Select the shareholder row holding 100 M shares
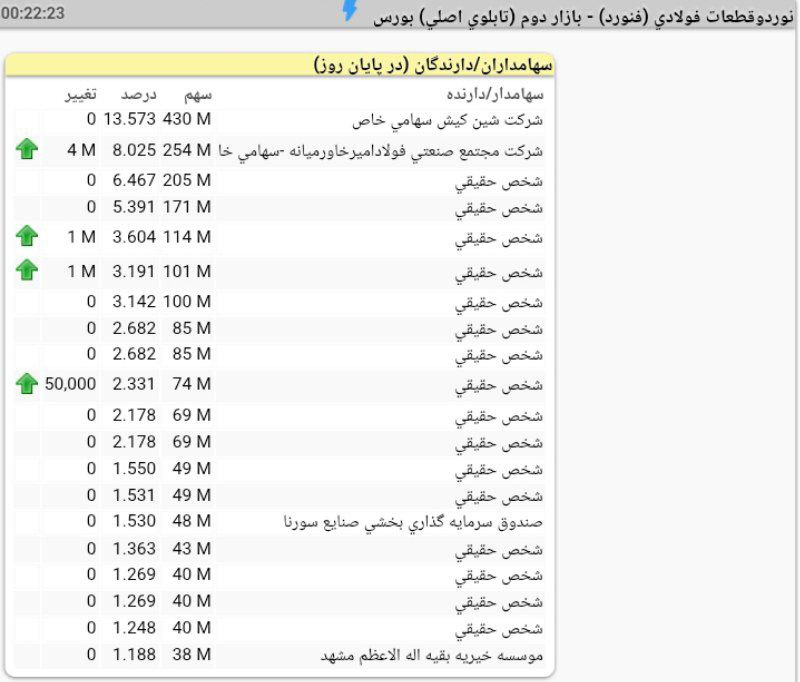Viewport: 800px width, 682px height. (x=499, y=302)
